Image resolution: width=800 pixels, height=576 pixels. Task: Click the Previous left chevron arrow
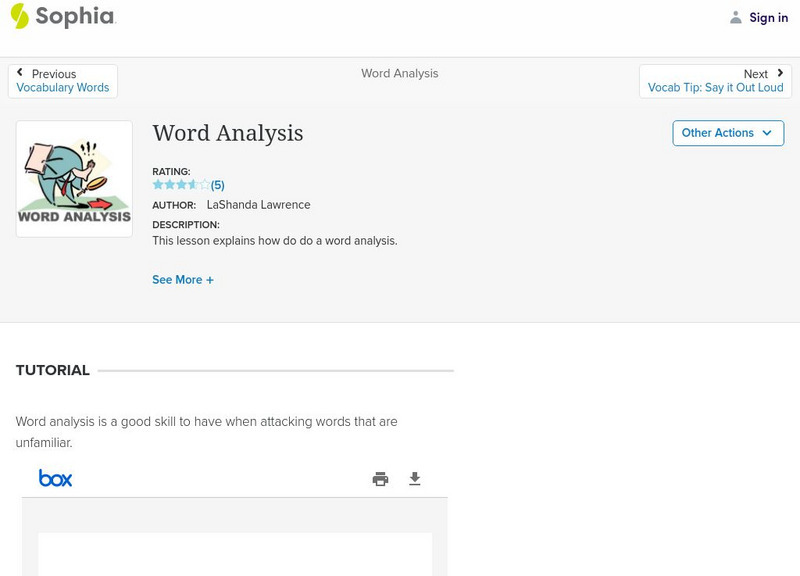[x=20, y=73]
